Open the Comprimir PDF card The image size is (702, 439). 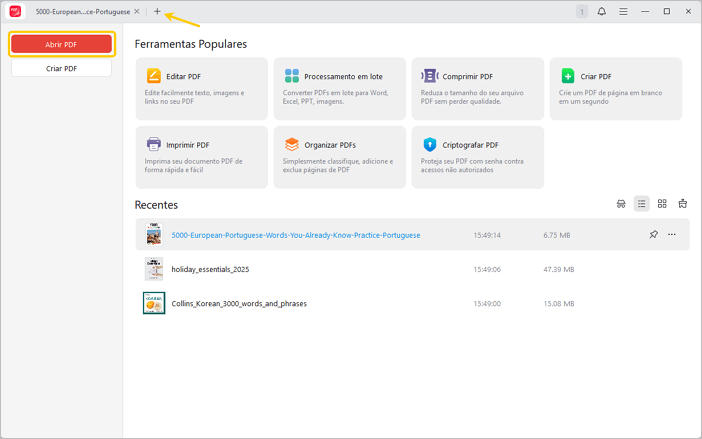[x=478, y=89]
